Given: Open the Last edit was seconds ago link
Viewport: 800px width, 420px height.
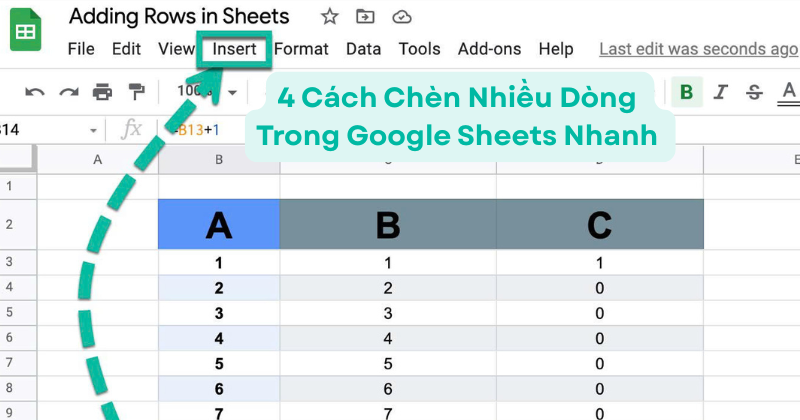Looking at the screenshot, I should point(698,49).
